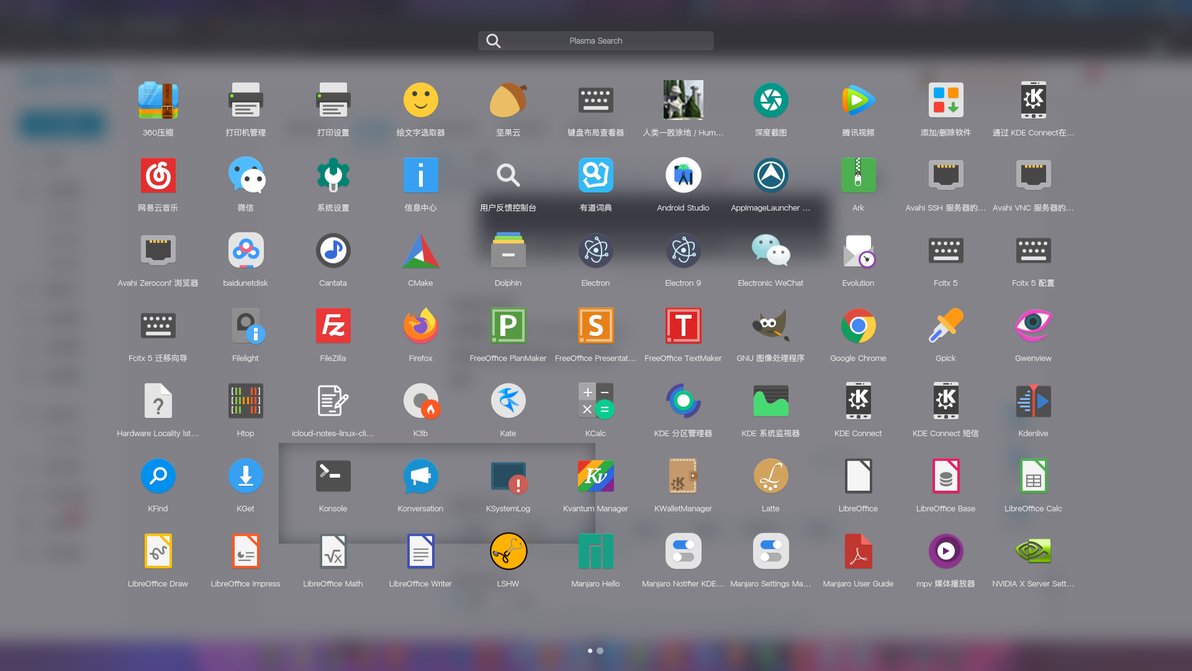Open FreeOffice TextMaker
Image resolution: width=1192 pixels, height=671 pixels.
pos(683,326)
